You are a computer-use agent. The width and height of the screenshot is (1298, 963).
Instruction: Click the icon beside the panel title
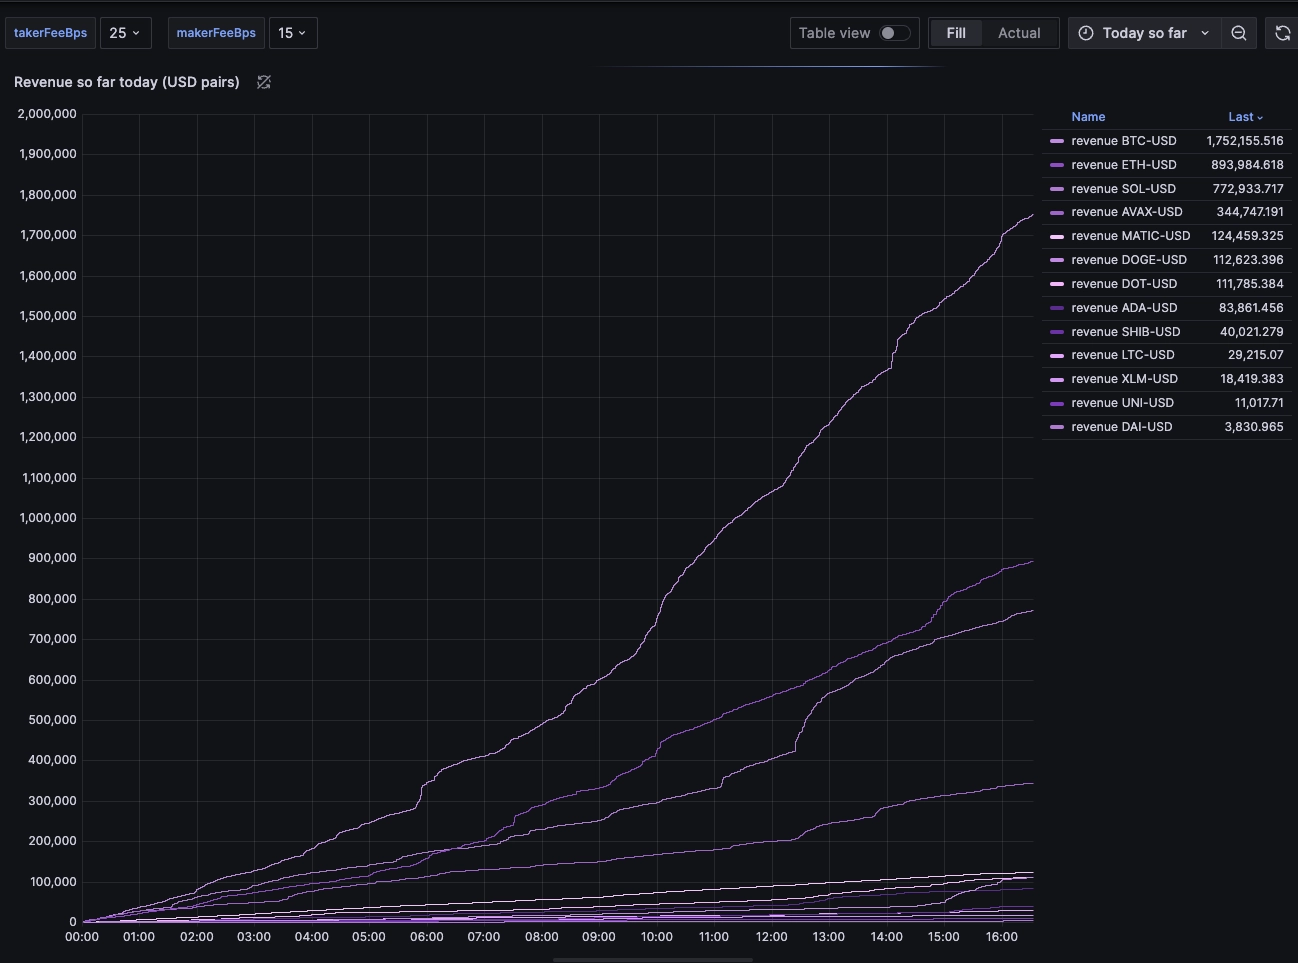(x=264, y=82)
